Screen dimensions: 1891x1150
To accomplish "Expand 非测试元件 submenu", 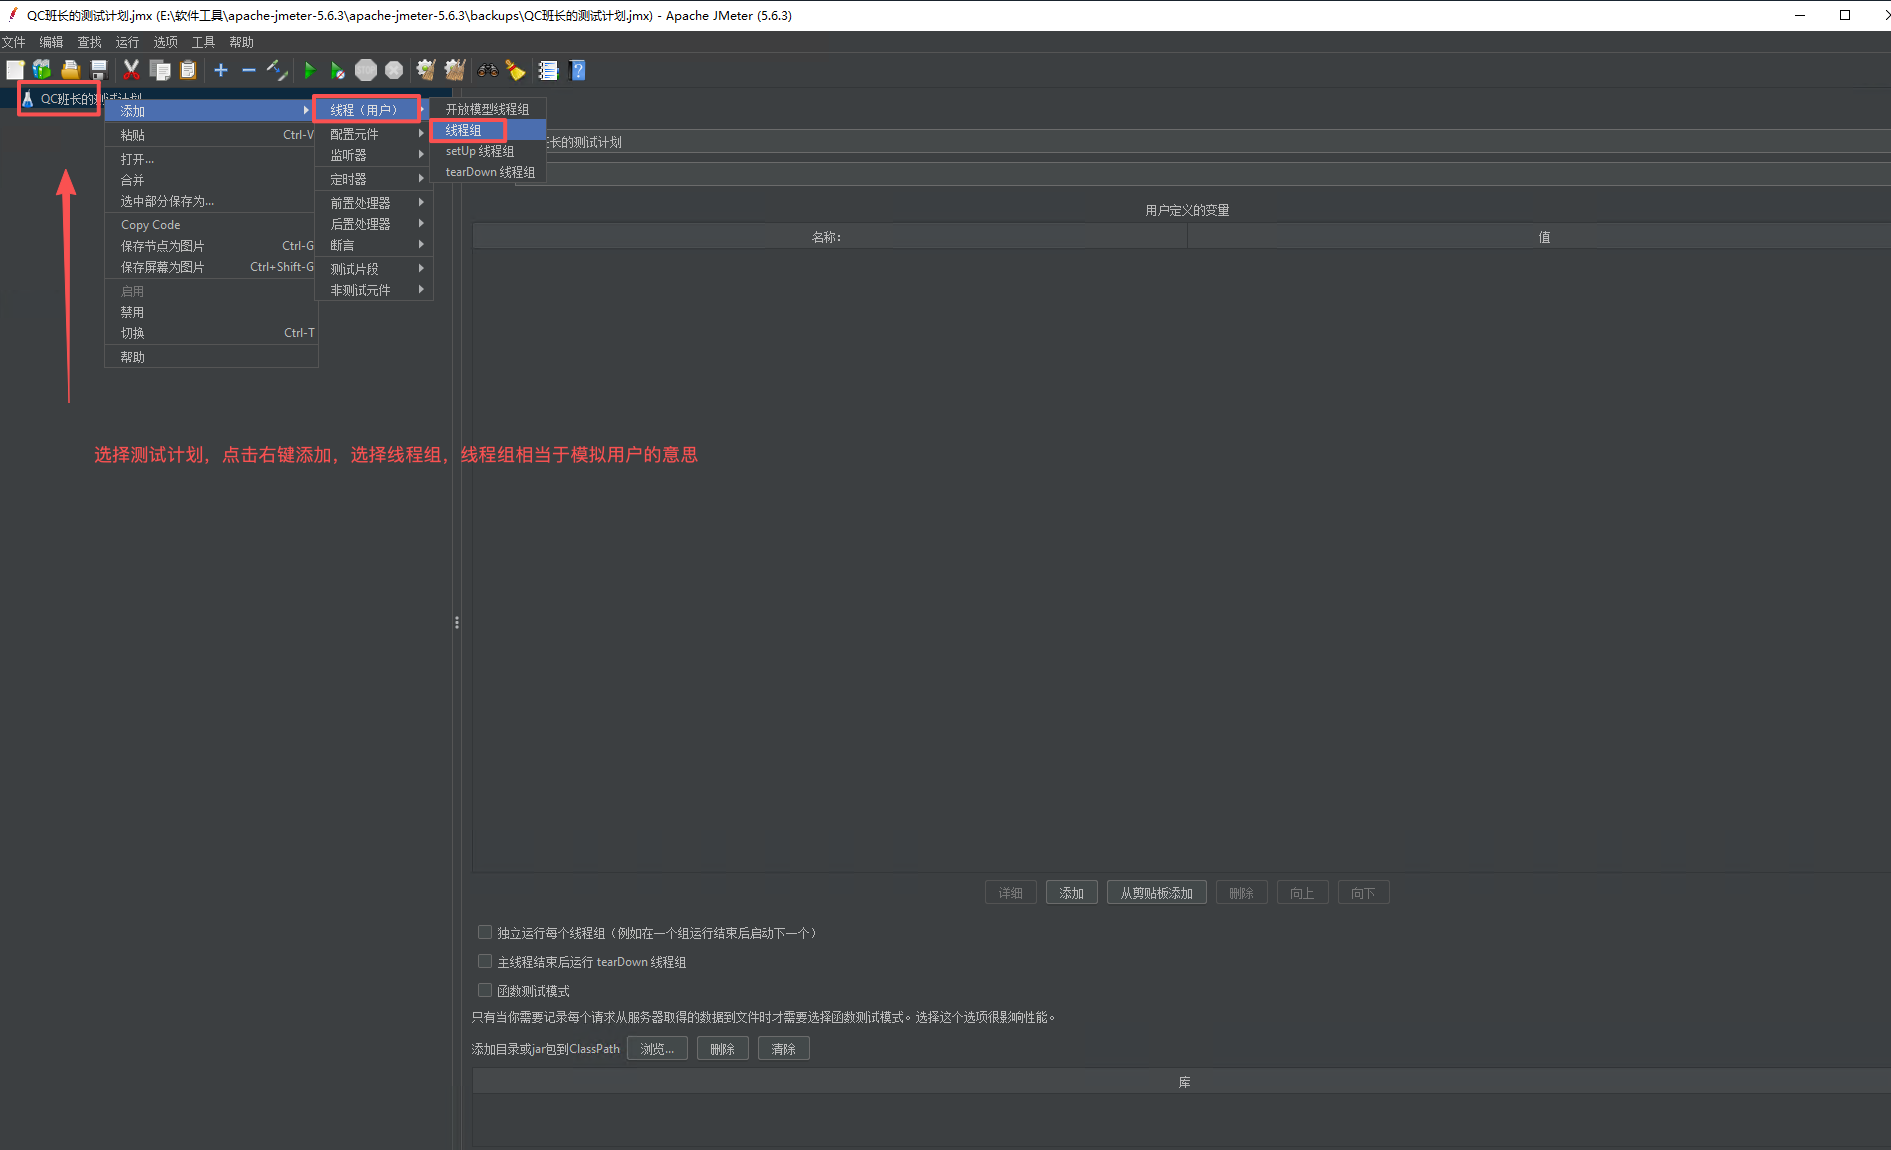I will (x=373, y=290).
